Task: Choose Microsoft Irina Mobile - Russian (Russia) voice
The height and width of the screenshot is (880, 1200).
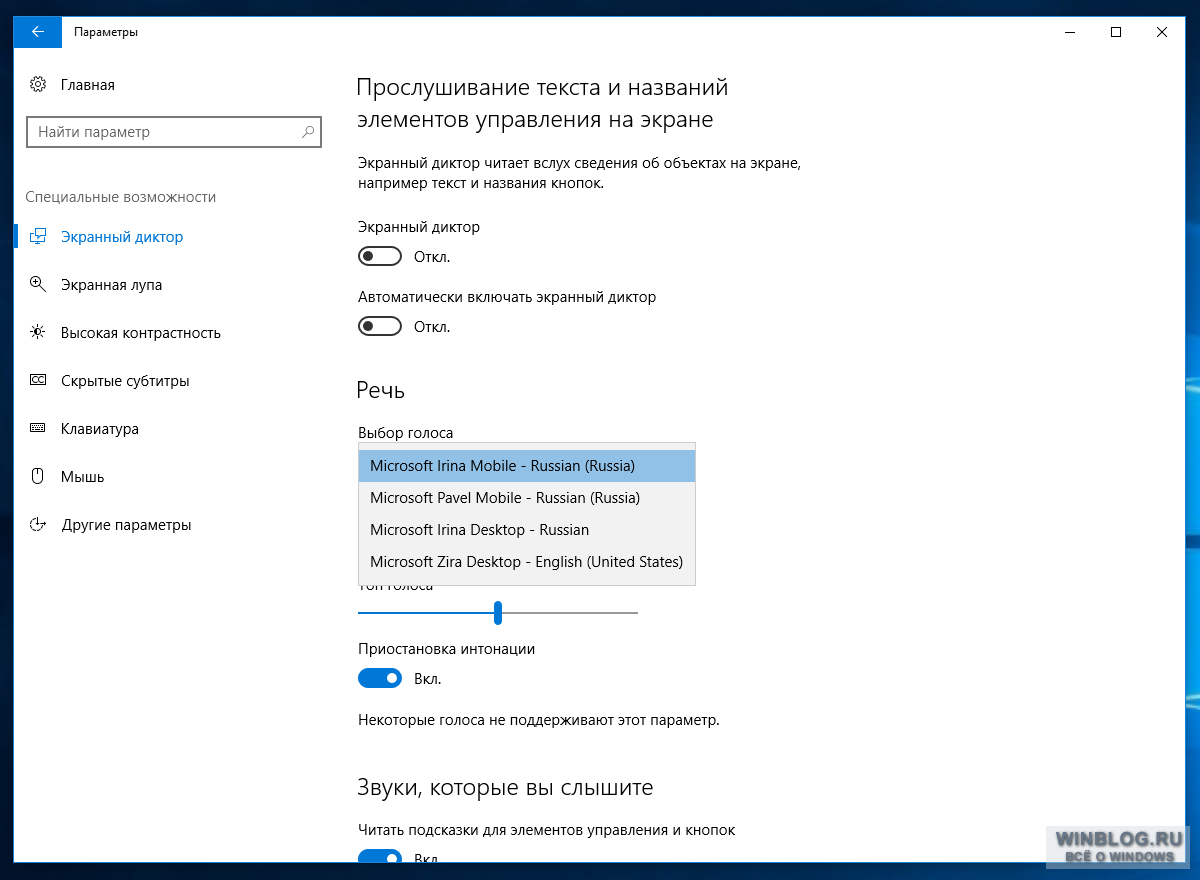Action: 527,466
